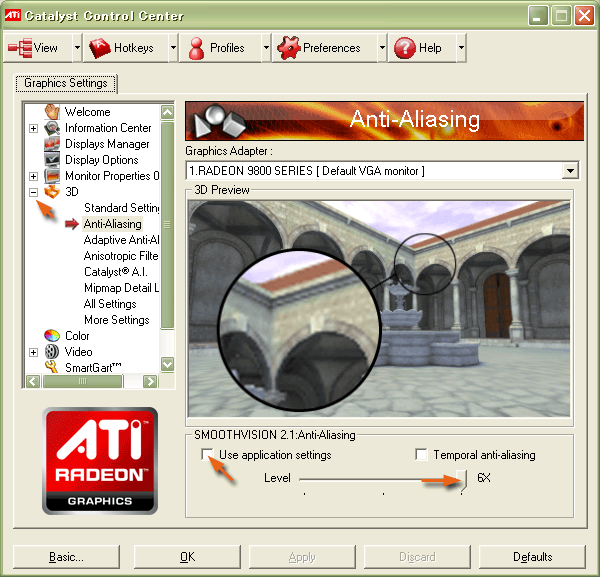The height and width of the screenshot is (577, 600).
Task: Select the Video film reel icon
Action: coord(52,352)
